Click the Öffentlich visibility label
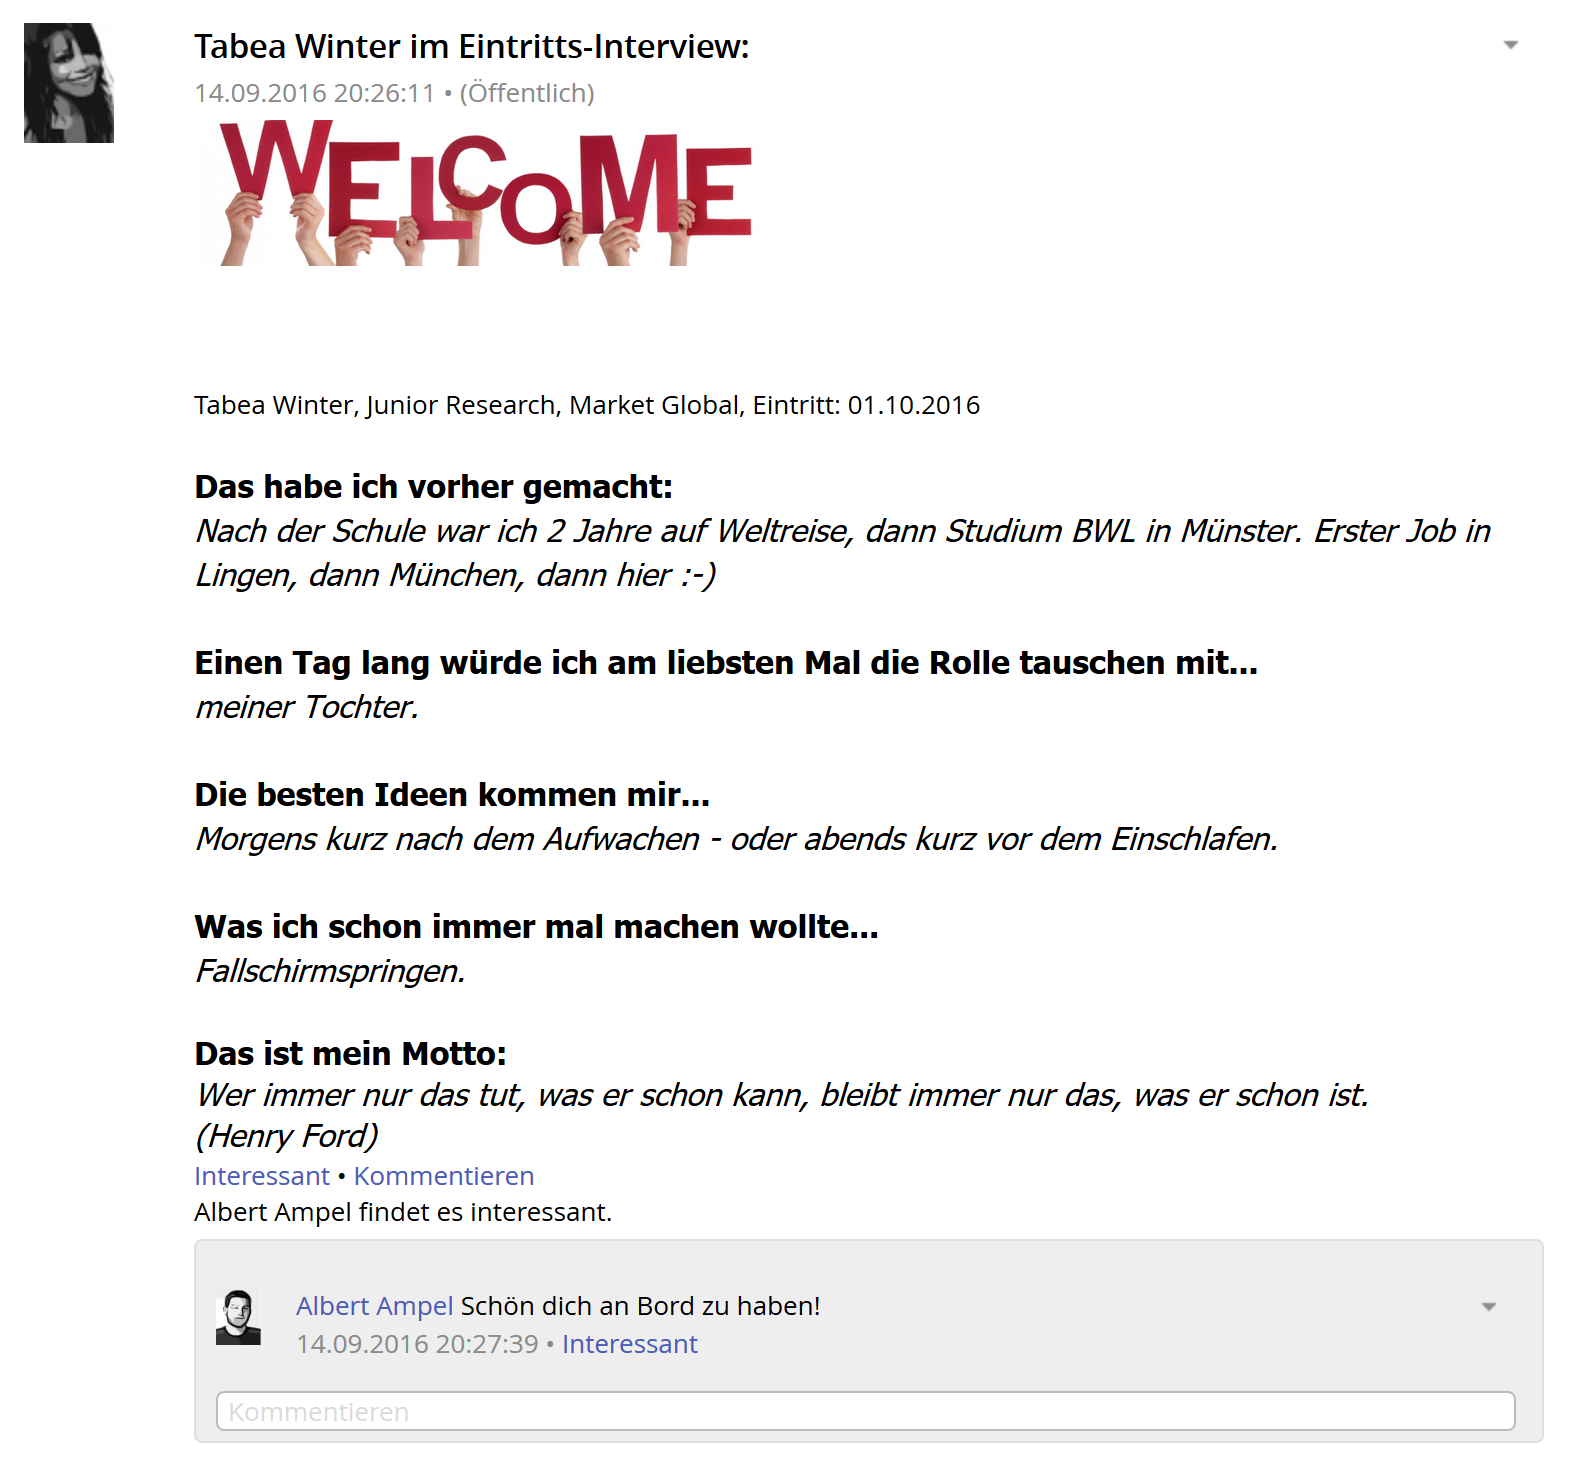 coord(527,93)
